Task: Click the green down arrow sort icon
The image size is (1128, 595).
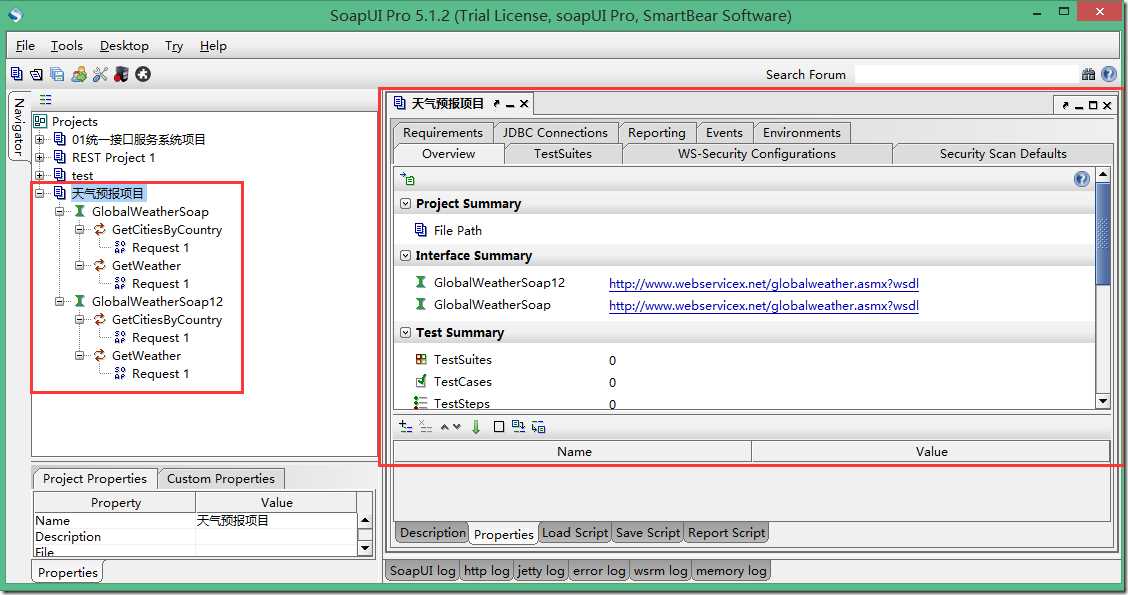Action: [x=476, y=427]
